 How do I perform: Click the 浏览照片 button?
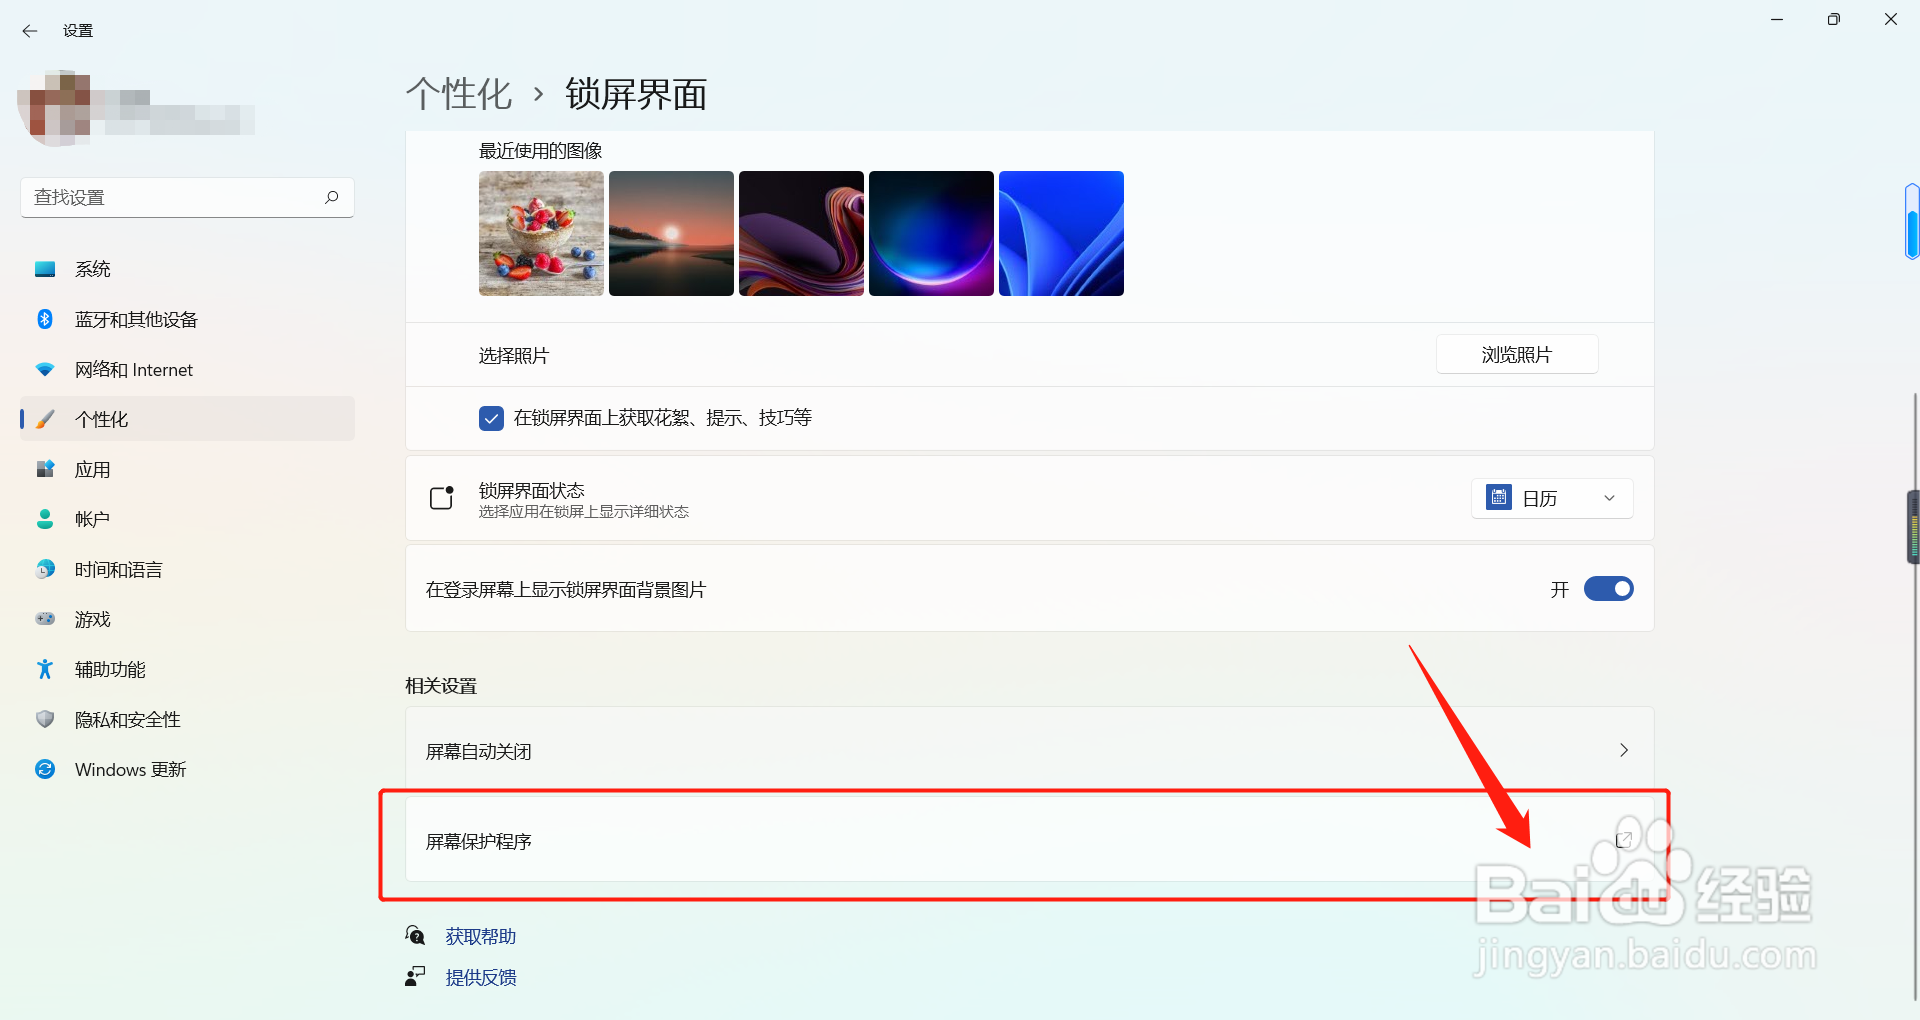coord(1517,355)
